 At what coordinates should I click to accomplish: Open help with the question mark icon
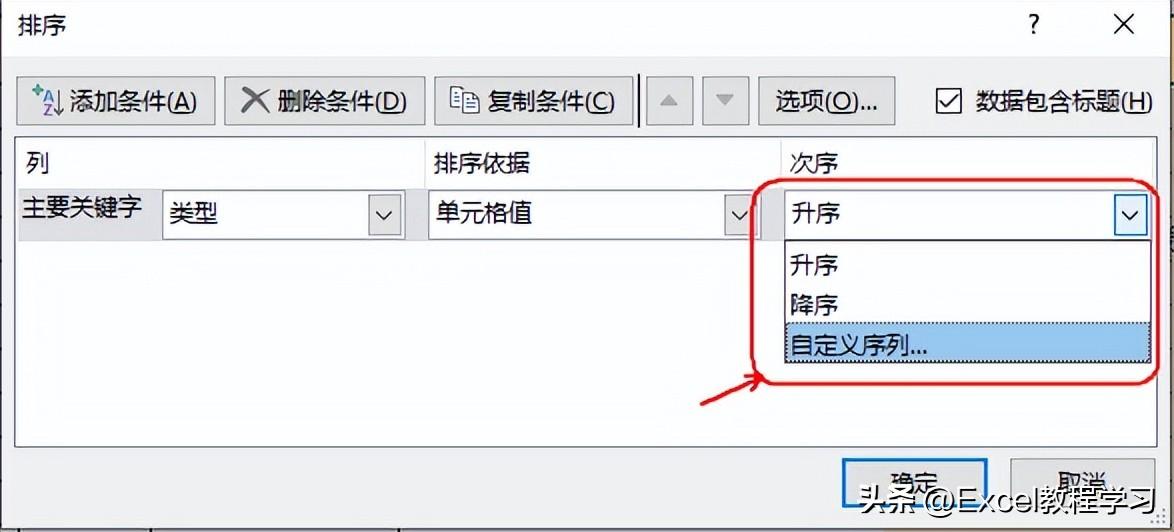coord(1034,25)
